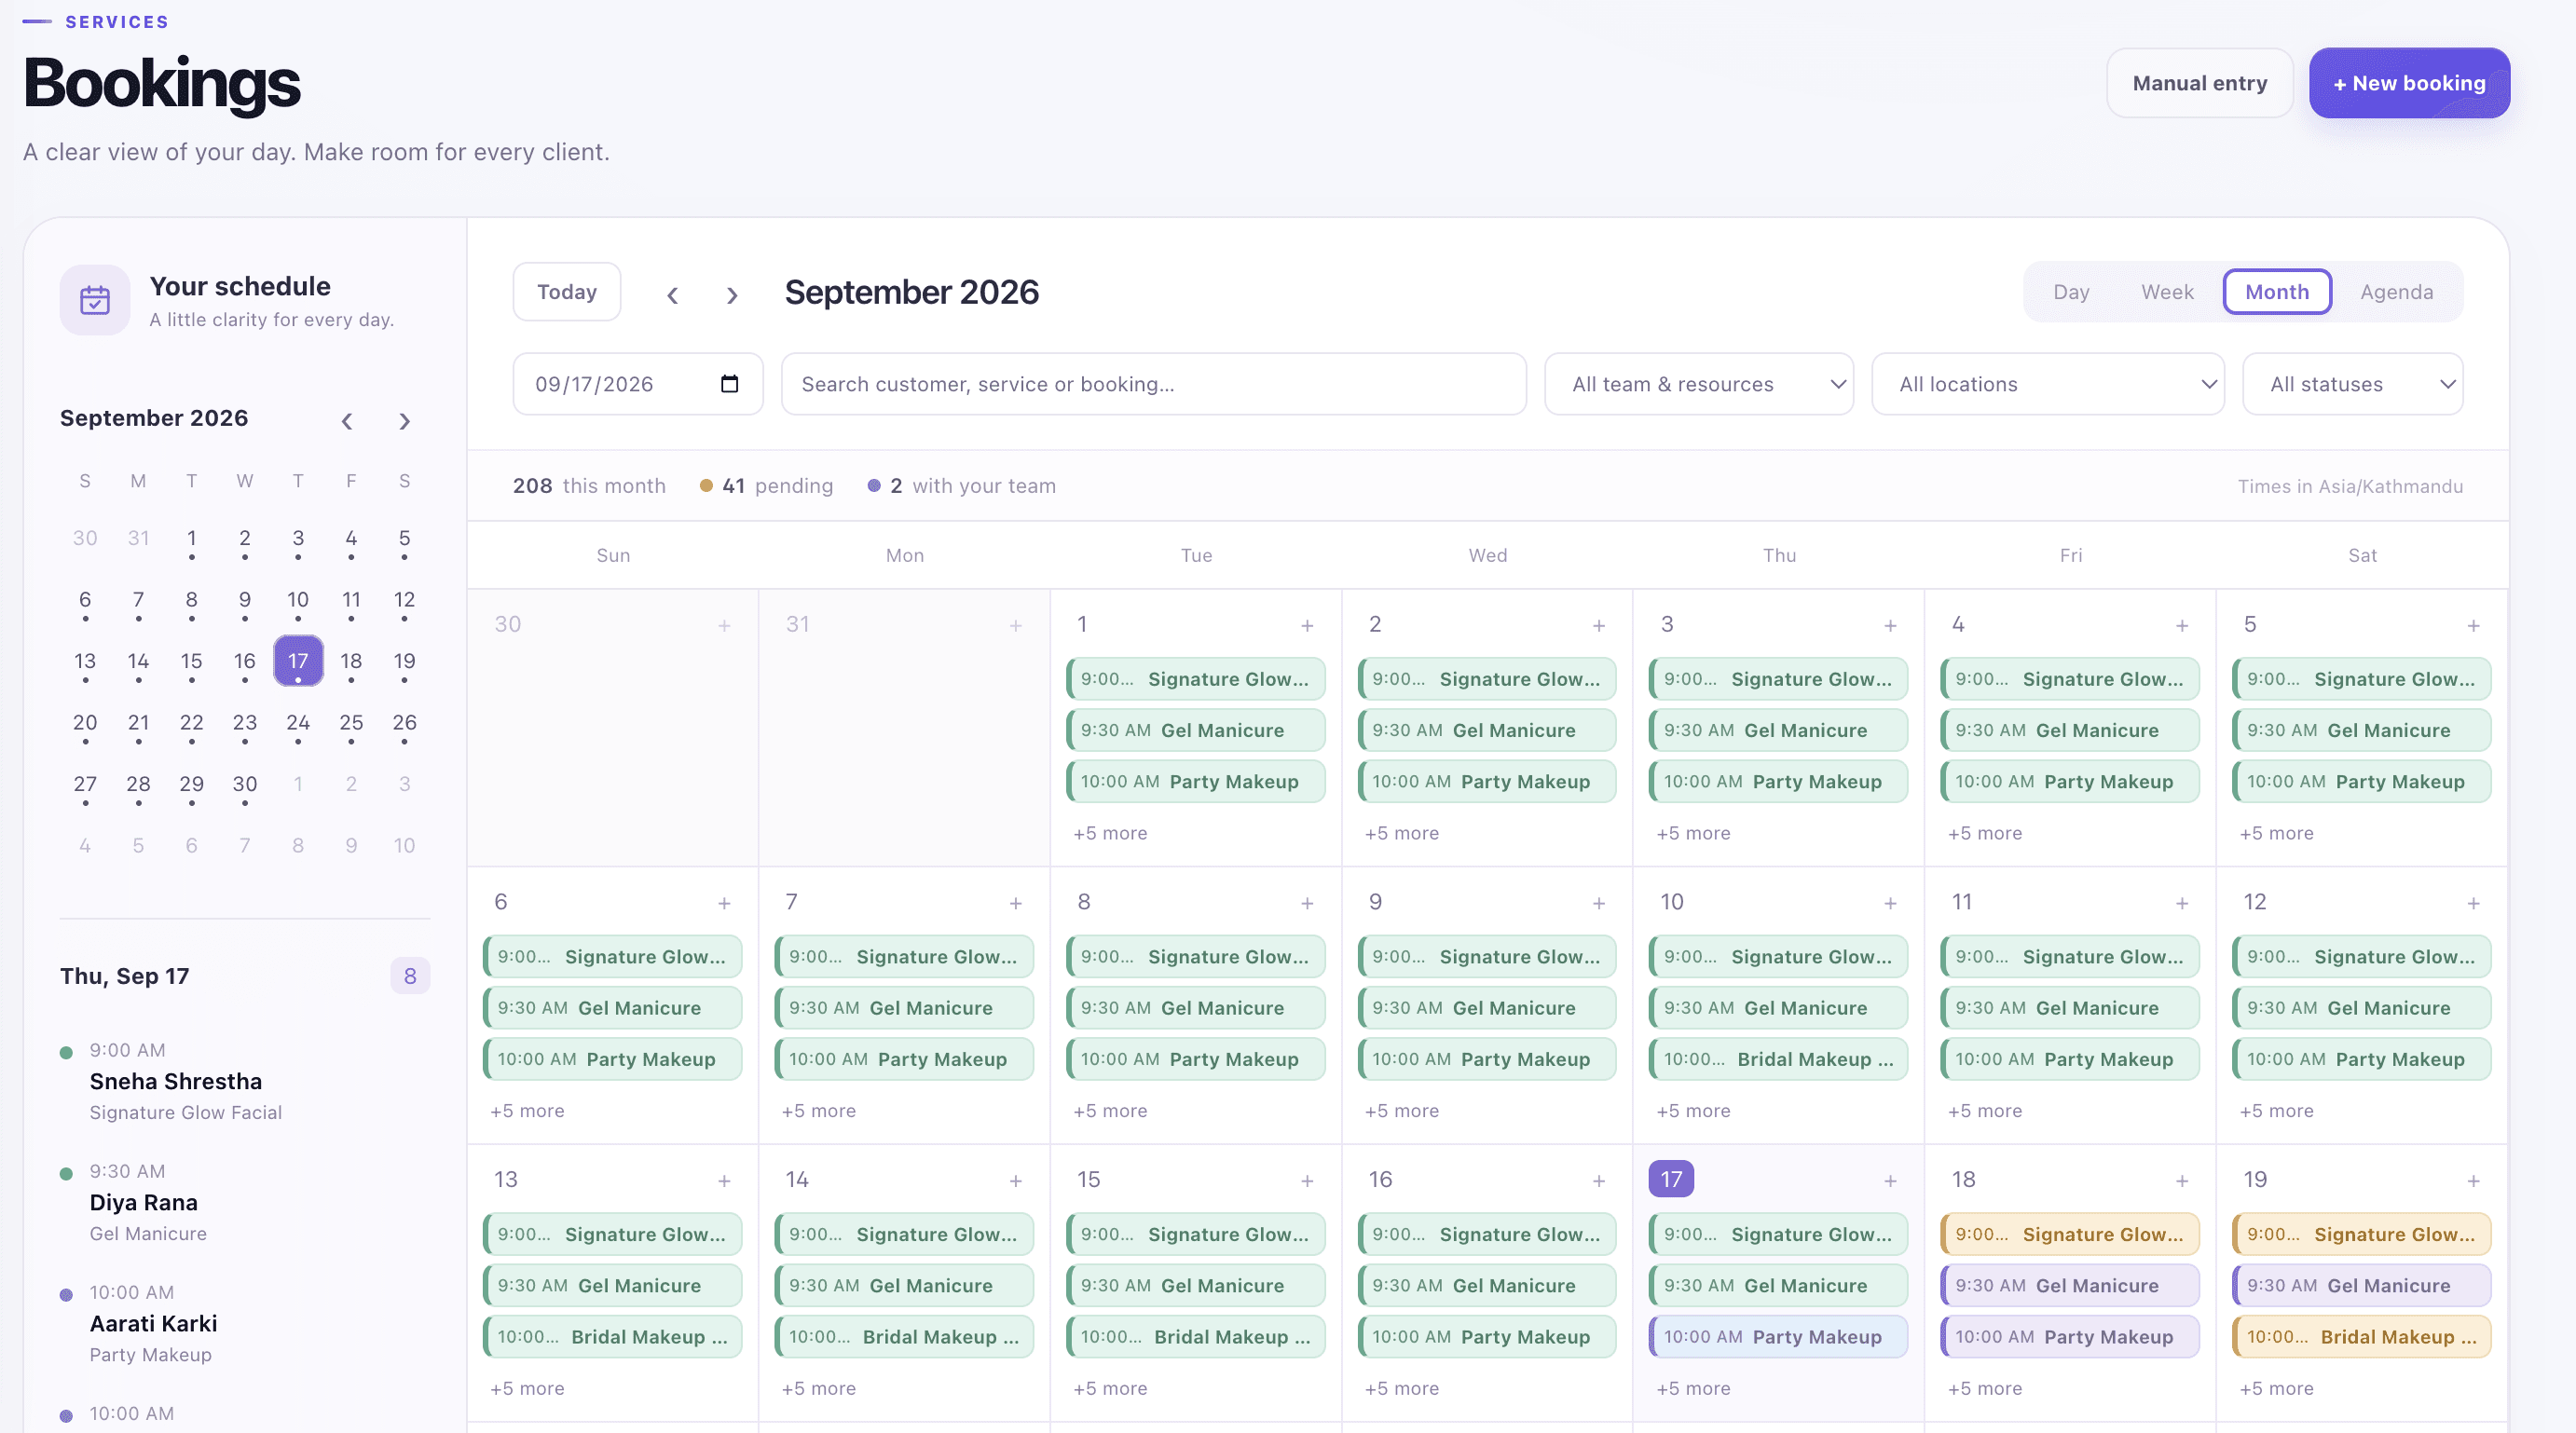
Task: Open Aarati Karki Party Makeup entry
Action: (245, 1323)
